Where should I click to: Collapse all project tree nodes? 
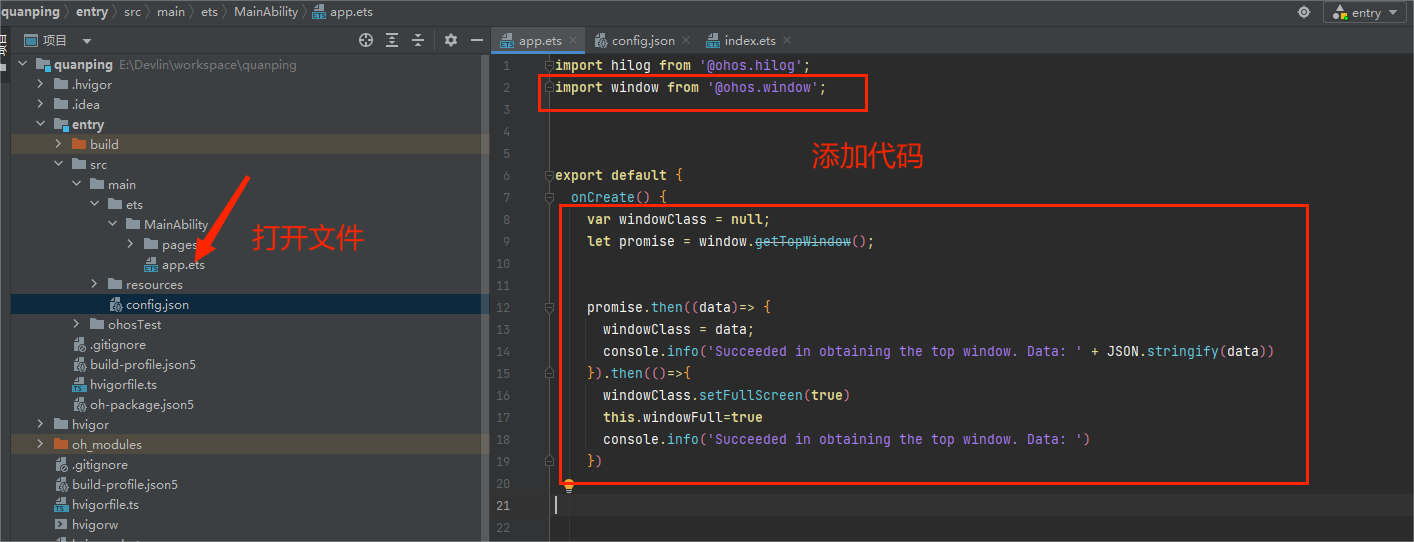coord(418,40)
